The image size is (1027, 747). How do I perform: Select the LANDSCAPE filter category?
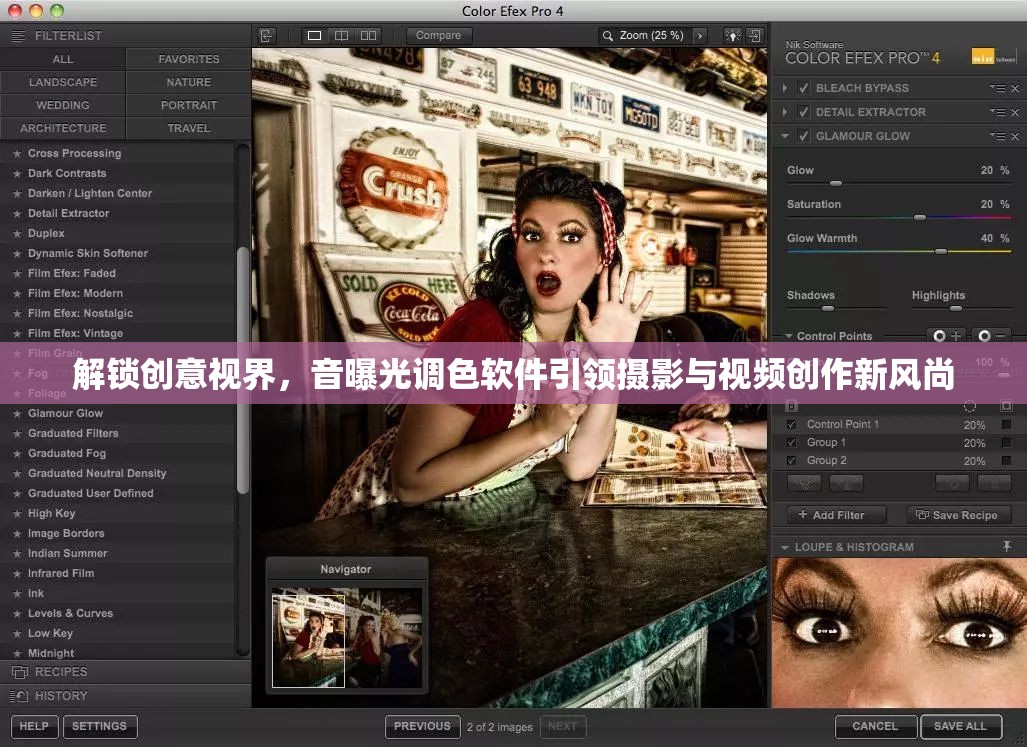click(63, 82)
